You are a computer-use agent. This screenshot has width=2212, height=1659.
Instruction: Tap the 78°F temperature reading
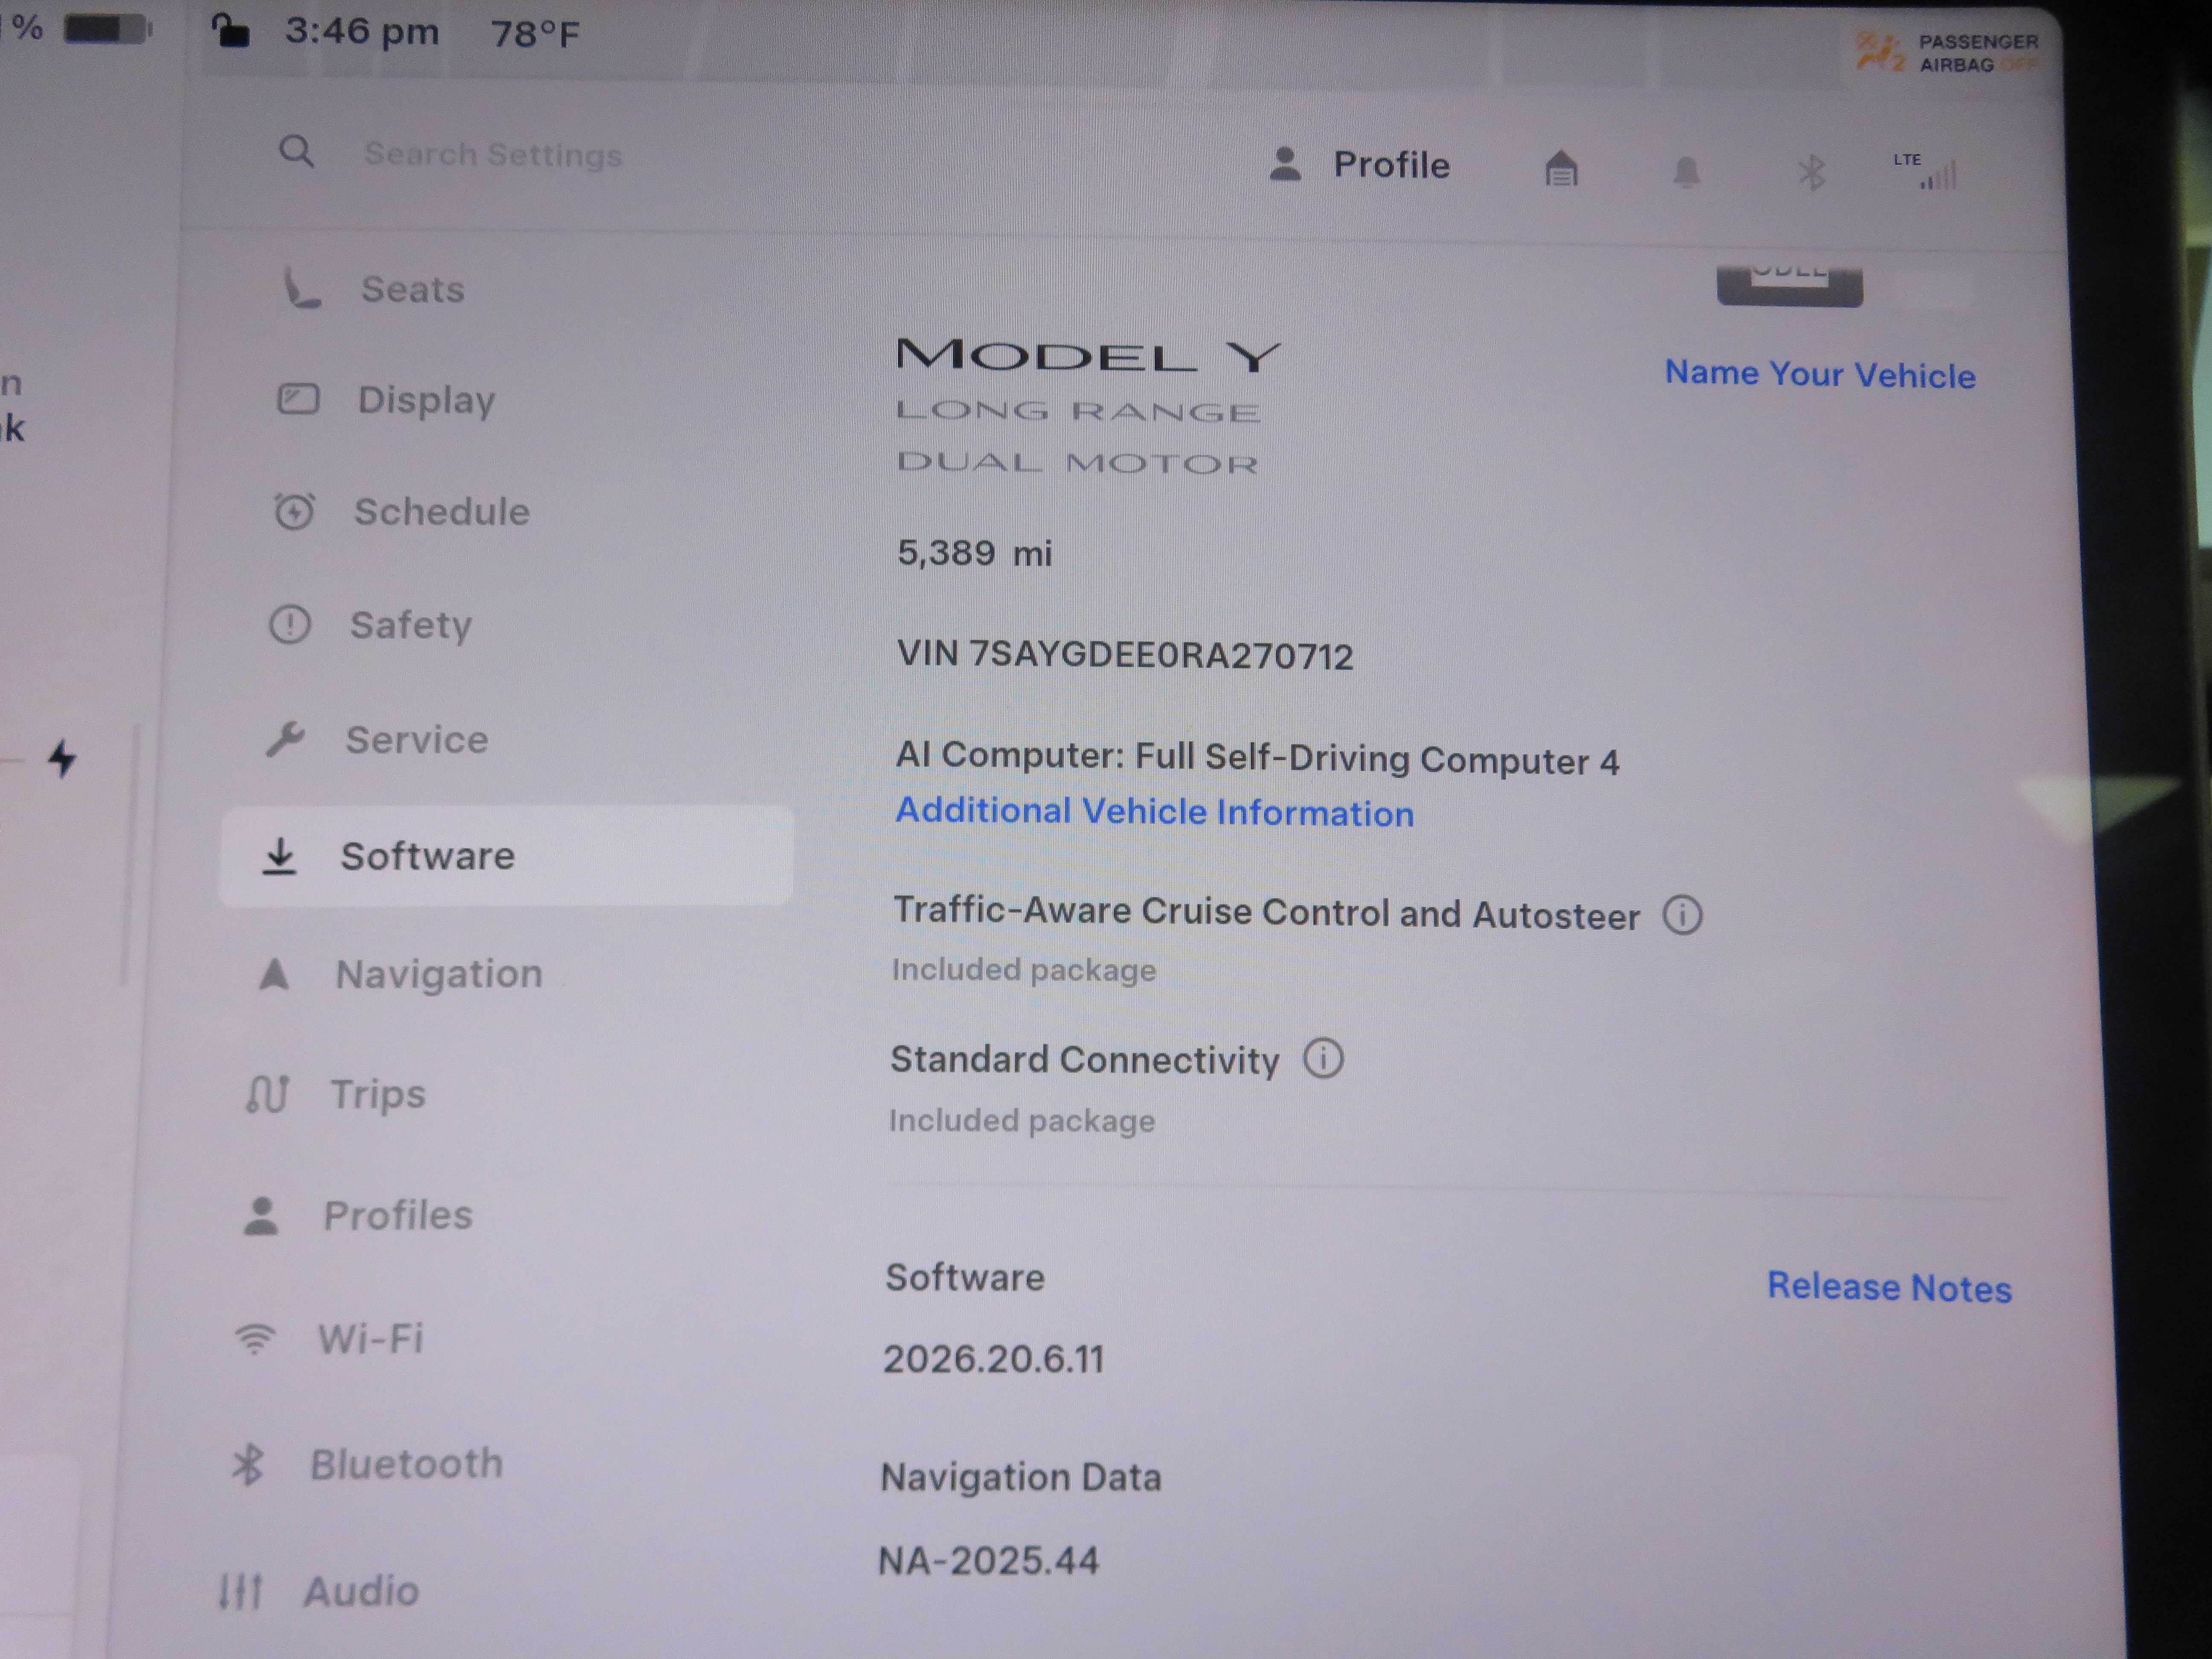click(535, 34)
